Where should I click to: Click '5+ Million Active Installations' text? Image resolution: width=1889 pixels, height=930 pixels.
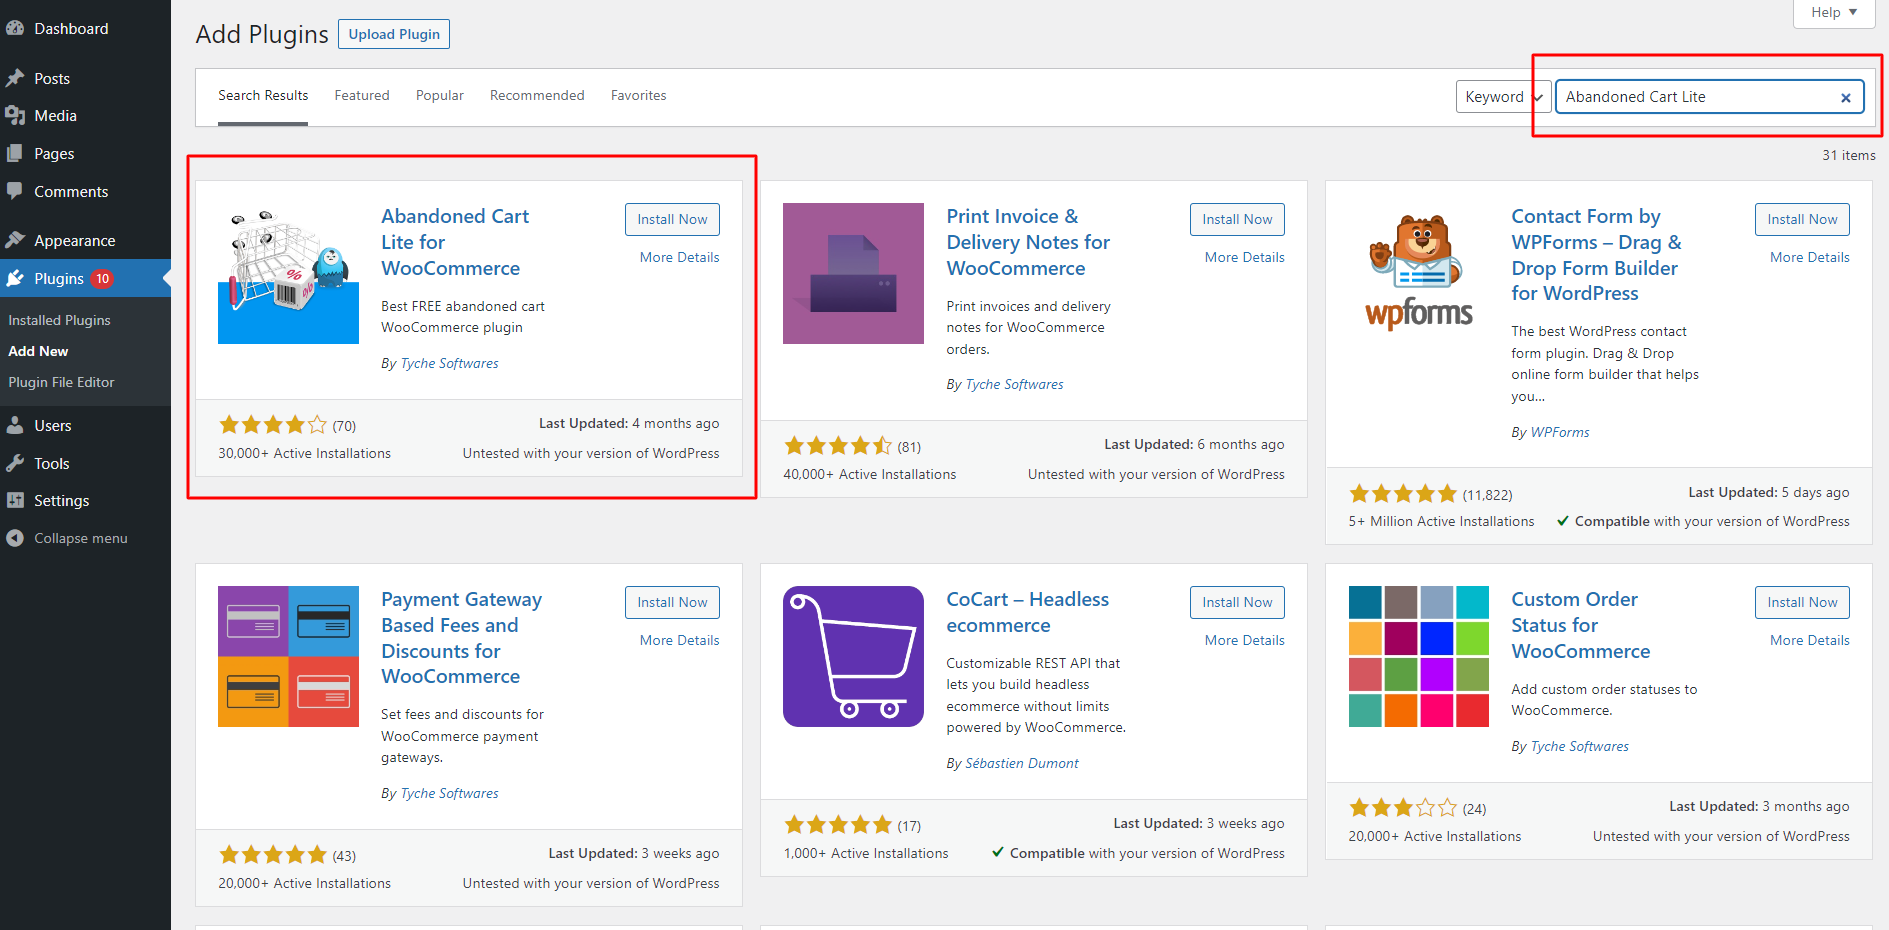pyautogui.click(x=1441, y=522)
